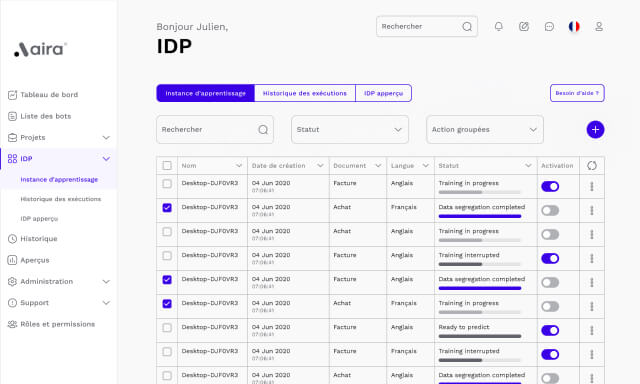This screenshot has width=640, height=384.
Task: Enable activation for Achat Français Training in progress
Action: (x=550, y=306)
